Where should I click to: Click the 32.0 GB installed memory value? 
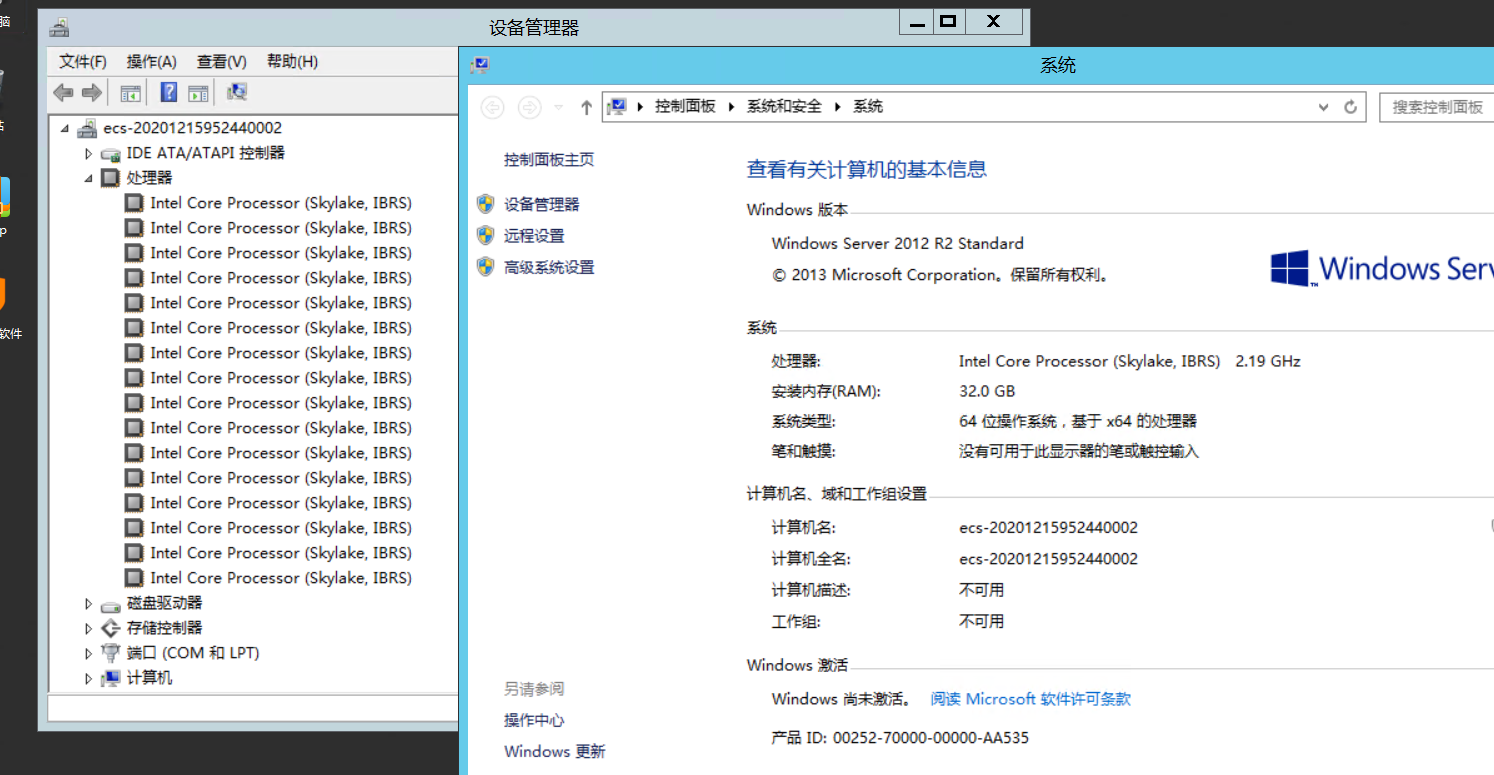987,391
